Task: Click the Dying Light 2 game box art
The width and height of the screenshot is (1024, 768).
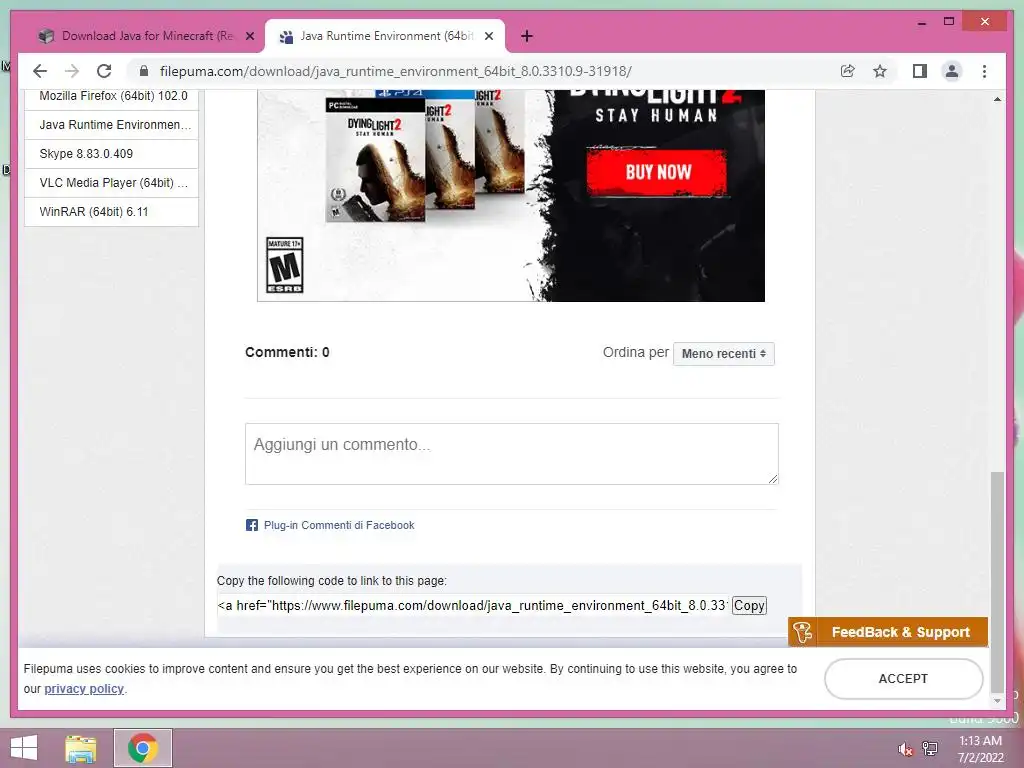Action: coord(375,160)
